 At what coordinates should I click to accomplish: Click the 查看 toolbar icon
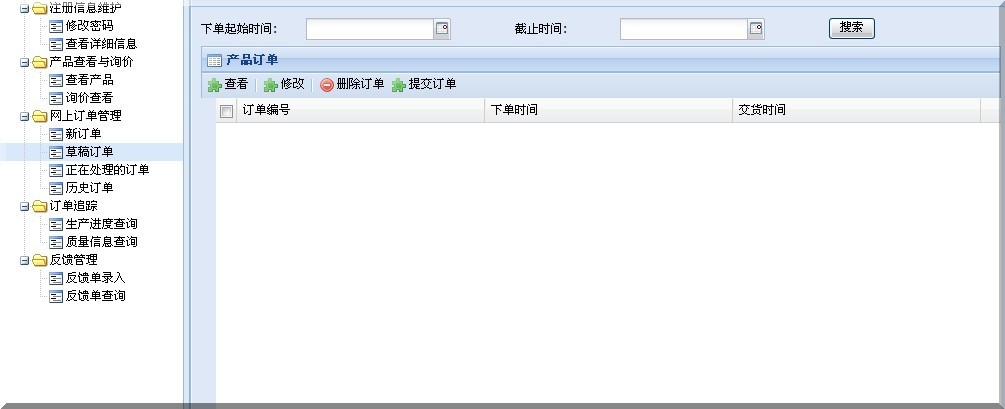(x=214, y=85)
